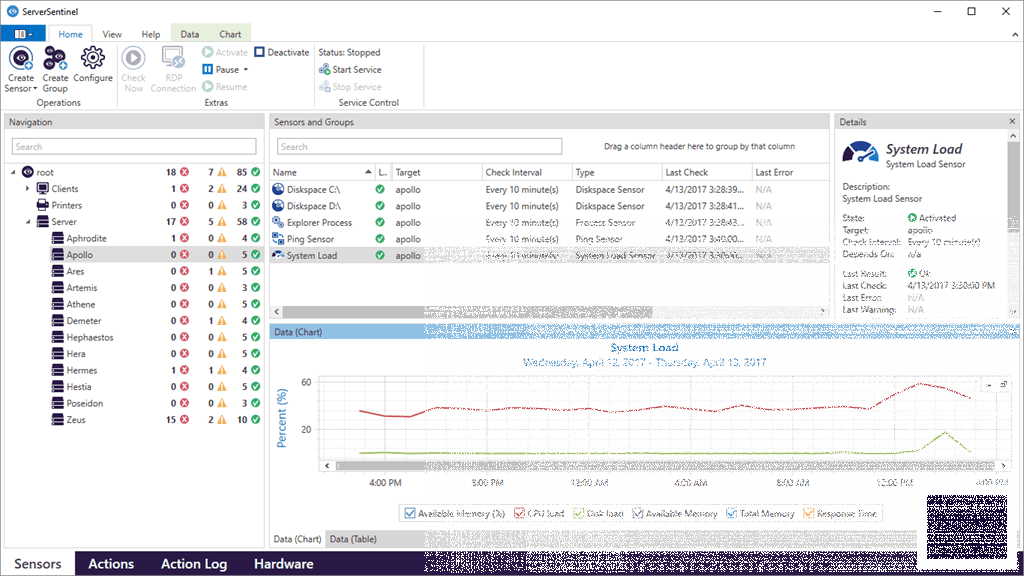Click the Start Service icon
The width and height of the screenshot is (1024, 576).
coord(325,70)
